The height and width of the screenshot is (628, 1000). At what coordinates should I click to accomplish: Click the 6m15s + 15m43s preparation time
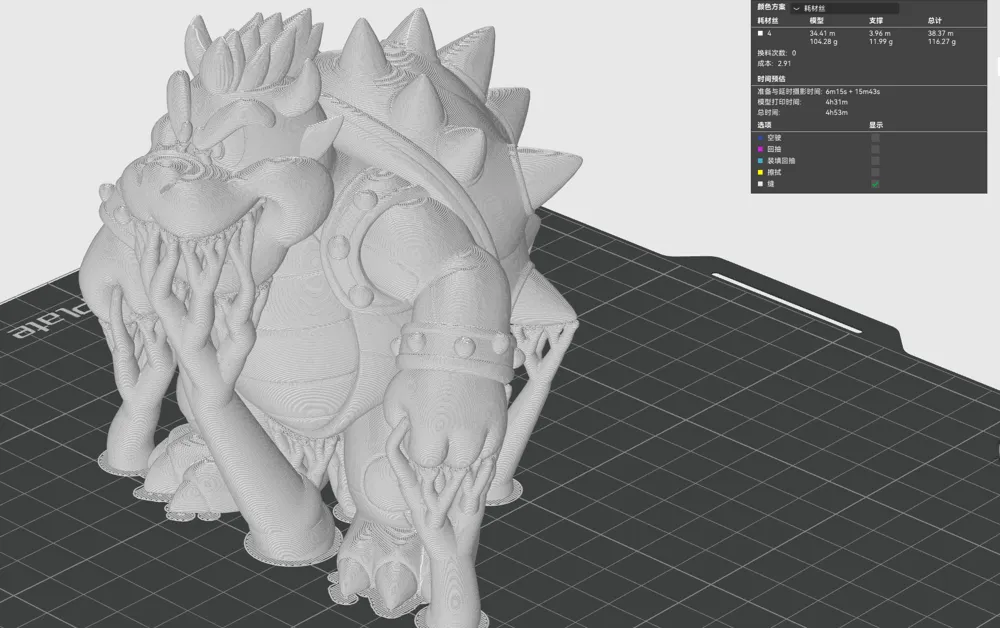(x=853, y=92)
